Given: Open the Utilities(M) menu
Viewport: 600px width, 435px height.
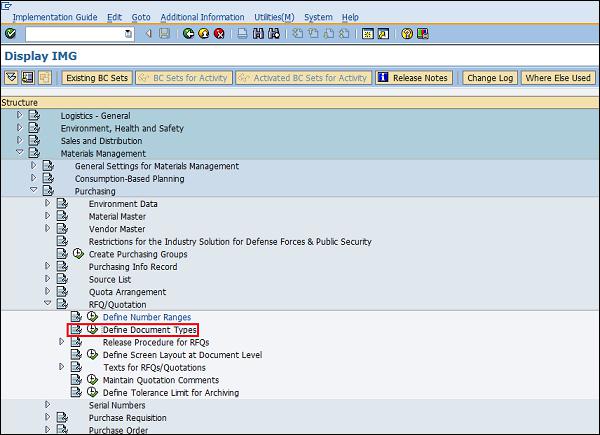Looking at the screenshot, I should point(274,17).
